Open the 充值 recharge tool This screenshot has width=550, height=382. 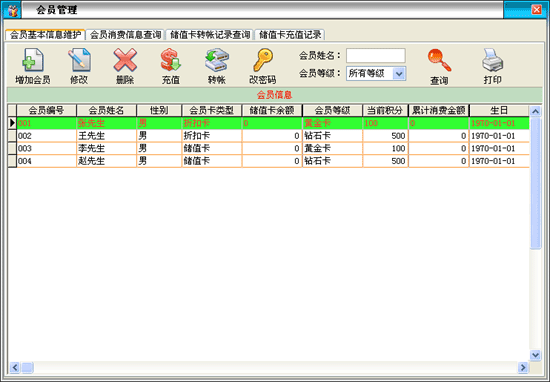(171, 60)
